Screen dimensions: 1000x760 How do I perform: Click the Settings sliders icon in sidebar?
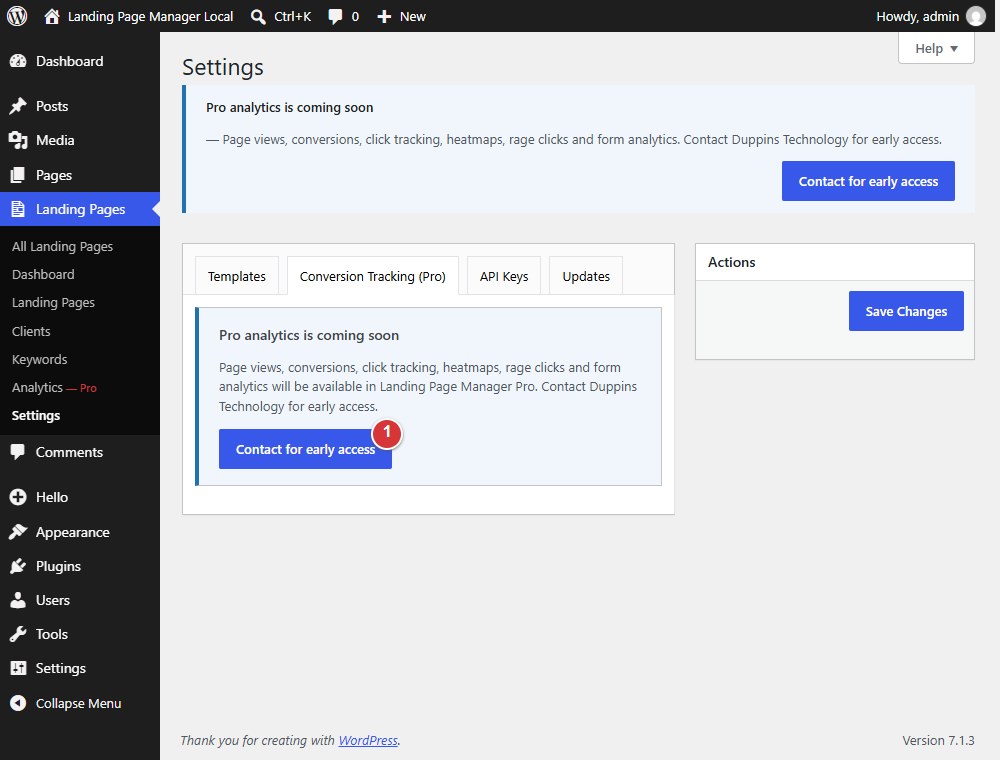pyautogui.click(x=18, y=668)
